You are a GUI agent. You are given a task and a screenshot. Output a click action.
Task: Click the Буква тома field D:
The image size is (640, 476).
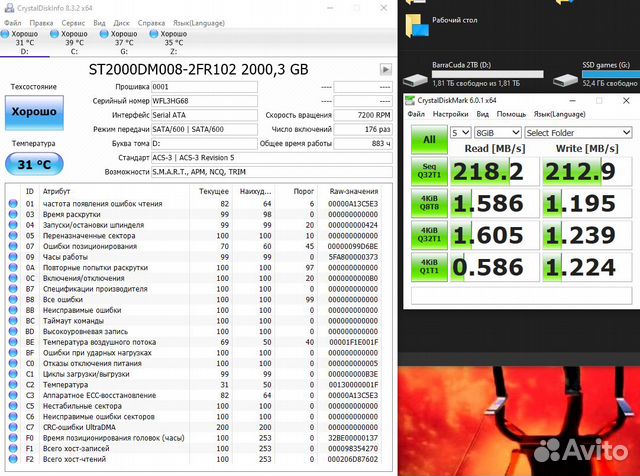pos(204,143)
